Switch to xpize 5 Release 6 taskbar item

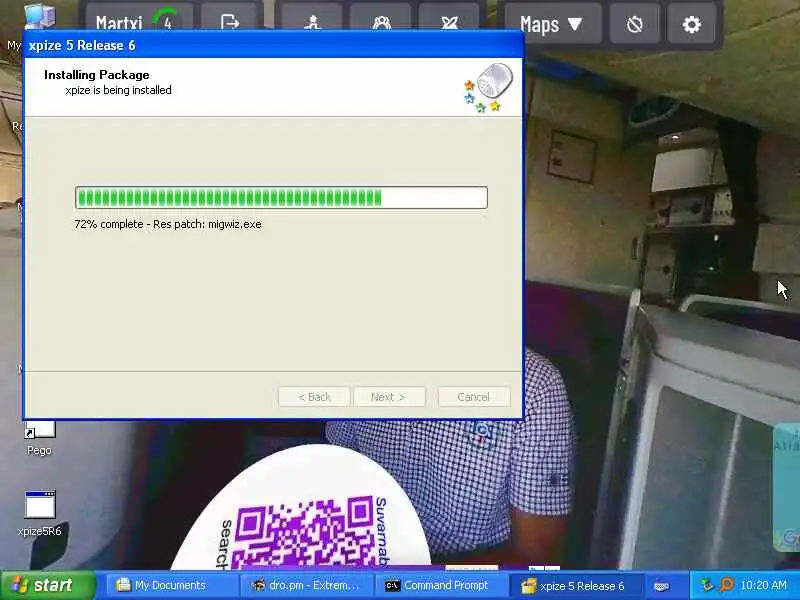pyautogui.click(x=577, y=585)
